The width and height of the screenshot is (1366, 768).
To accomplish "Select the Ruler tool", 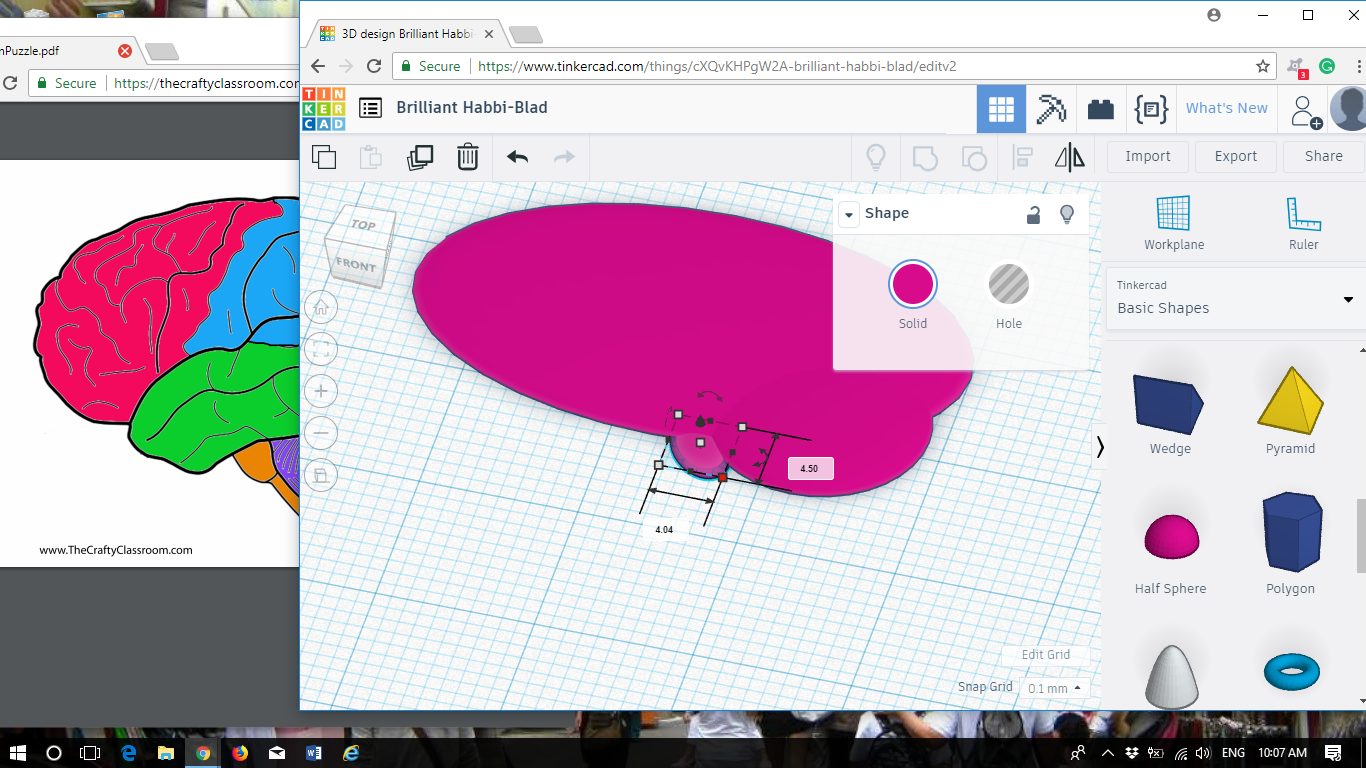I will point(1304,223).
